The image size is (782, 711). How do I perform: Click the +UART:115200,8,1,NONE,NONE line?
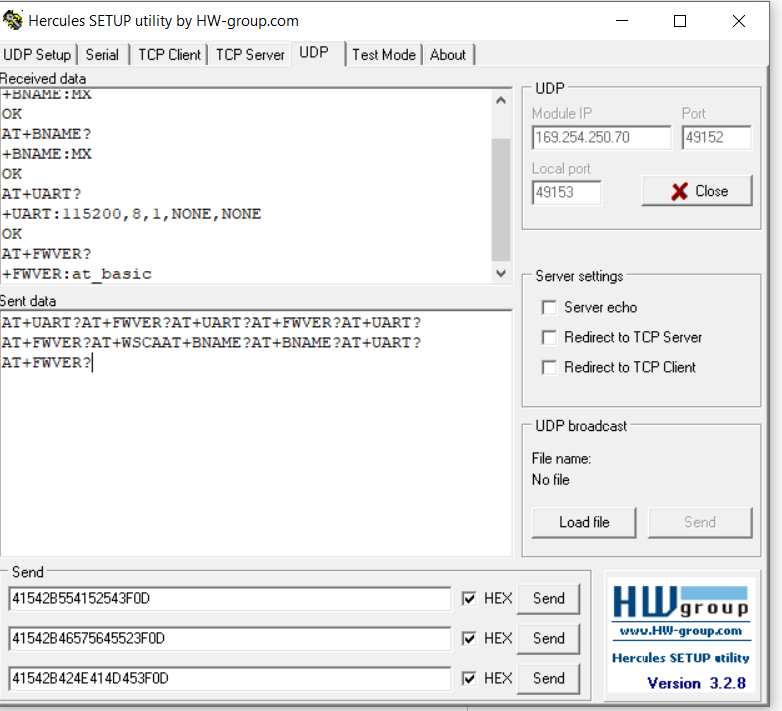(131, 214)
